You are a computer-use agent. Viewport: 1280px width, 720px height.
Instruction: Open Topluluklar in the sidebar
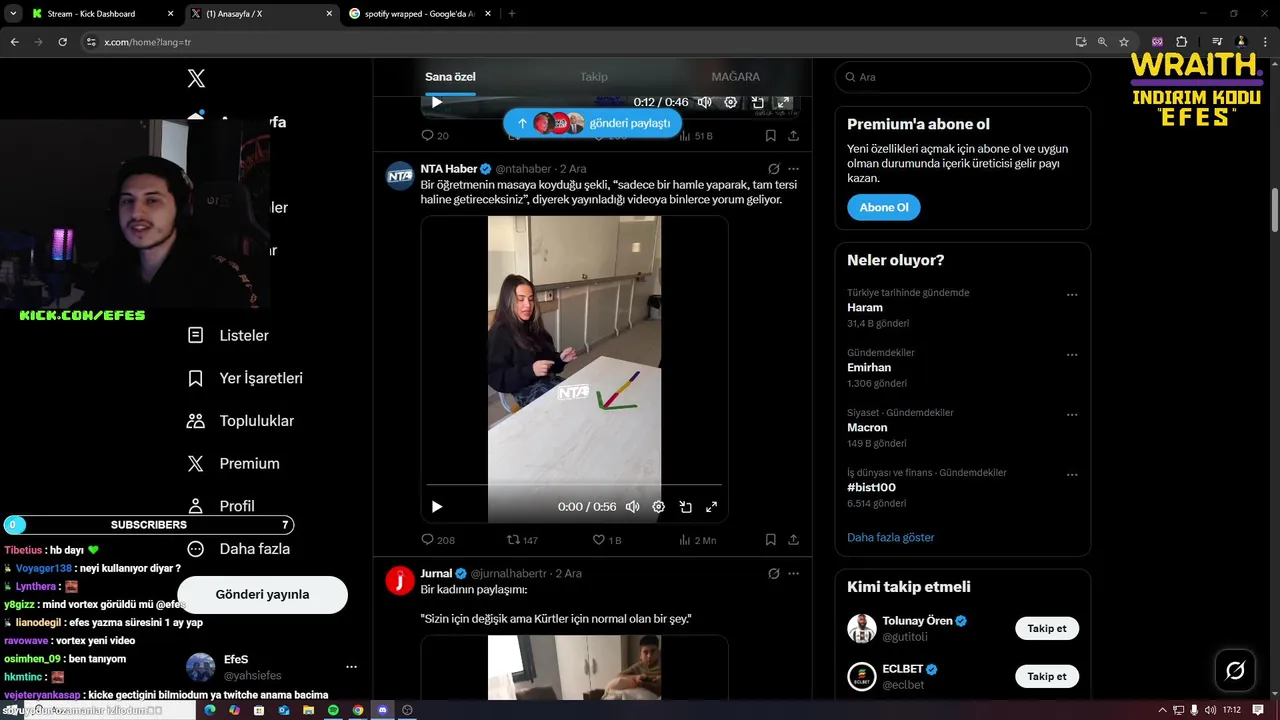pyautogui.click(x=240, y=421)
